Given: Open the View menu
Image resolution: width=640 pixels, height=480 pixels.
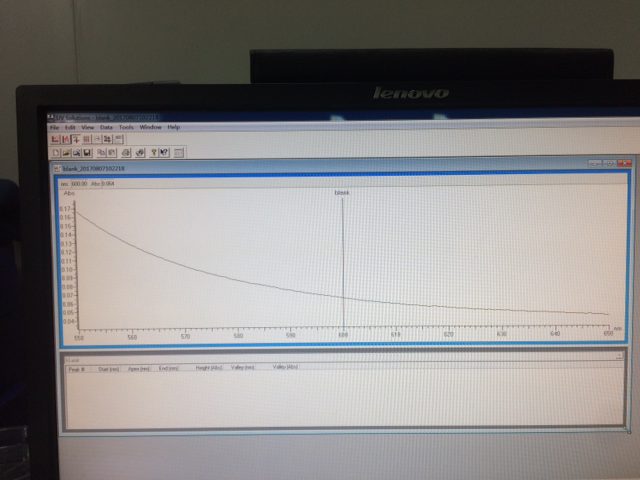Looking at the screenshot, I should click(87, 127).
